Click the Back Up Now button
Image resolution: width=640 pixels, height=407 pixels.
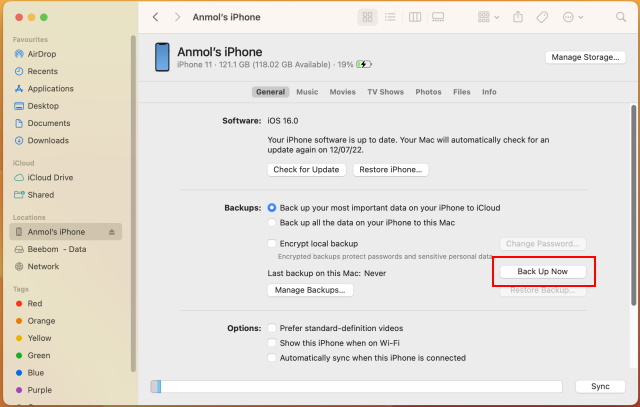(542, 272)
